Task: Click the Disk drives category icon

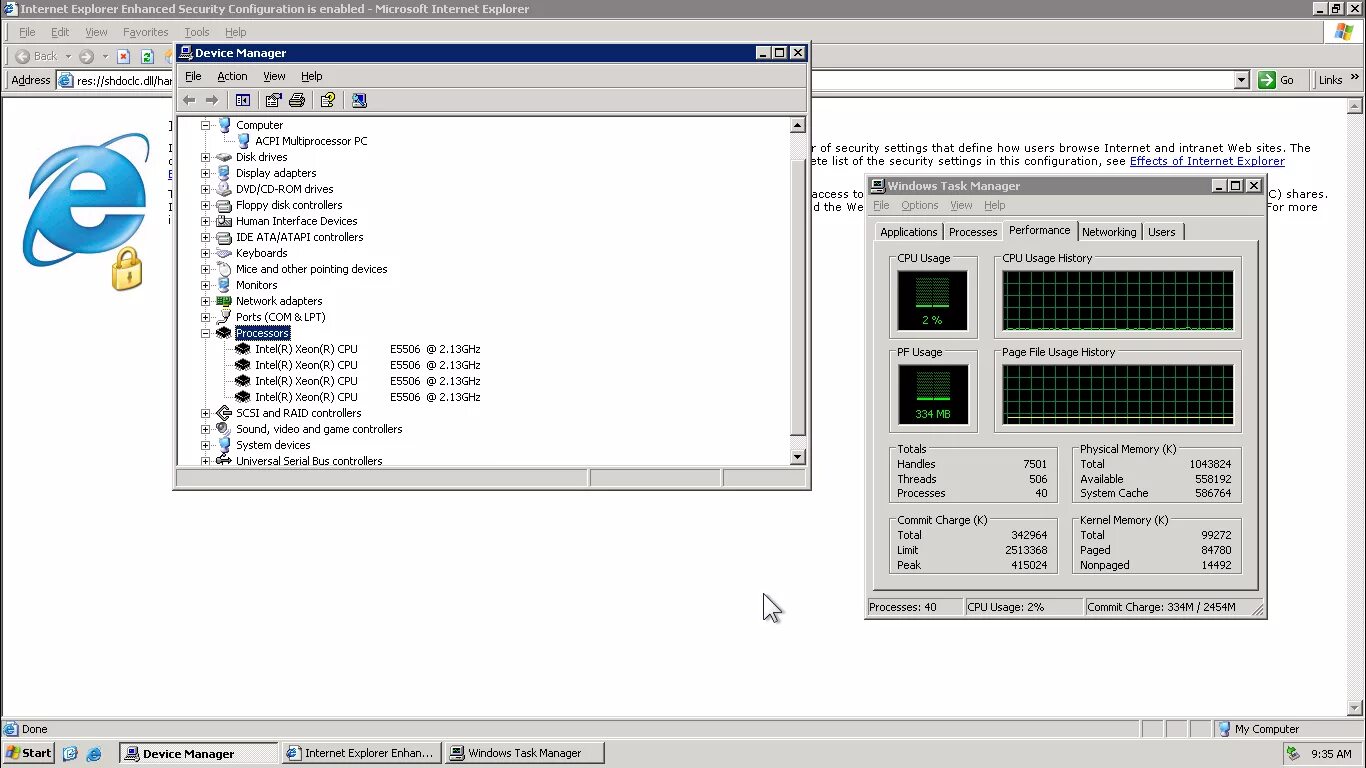Action: point(224,157)
